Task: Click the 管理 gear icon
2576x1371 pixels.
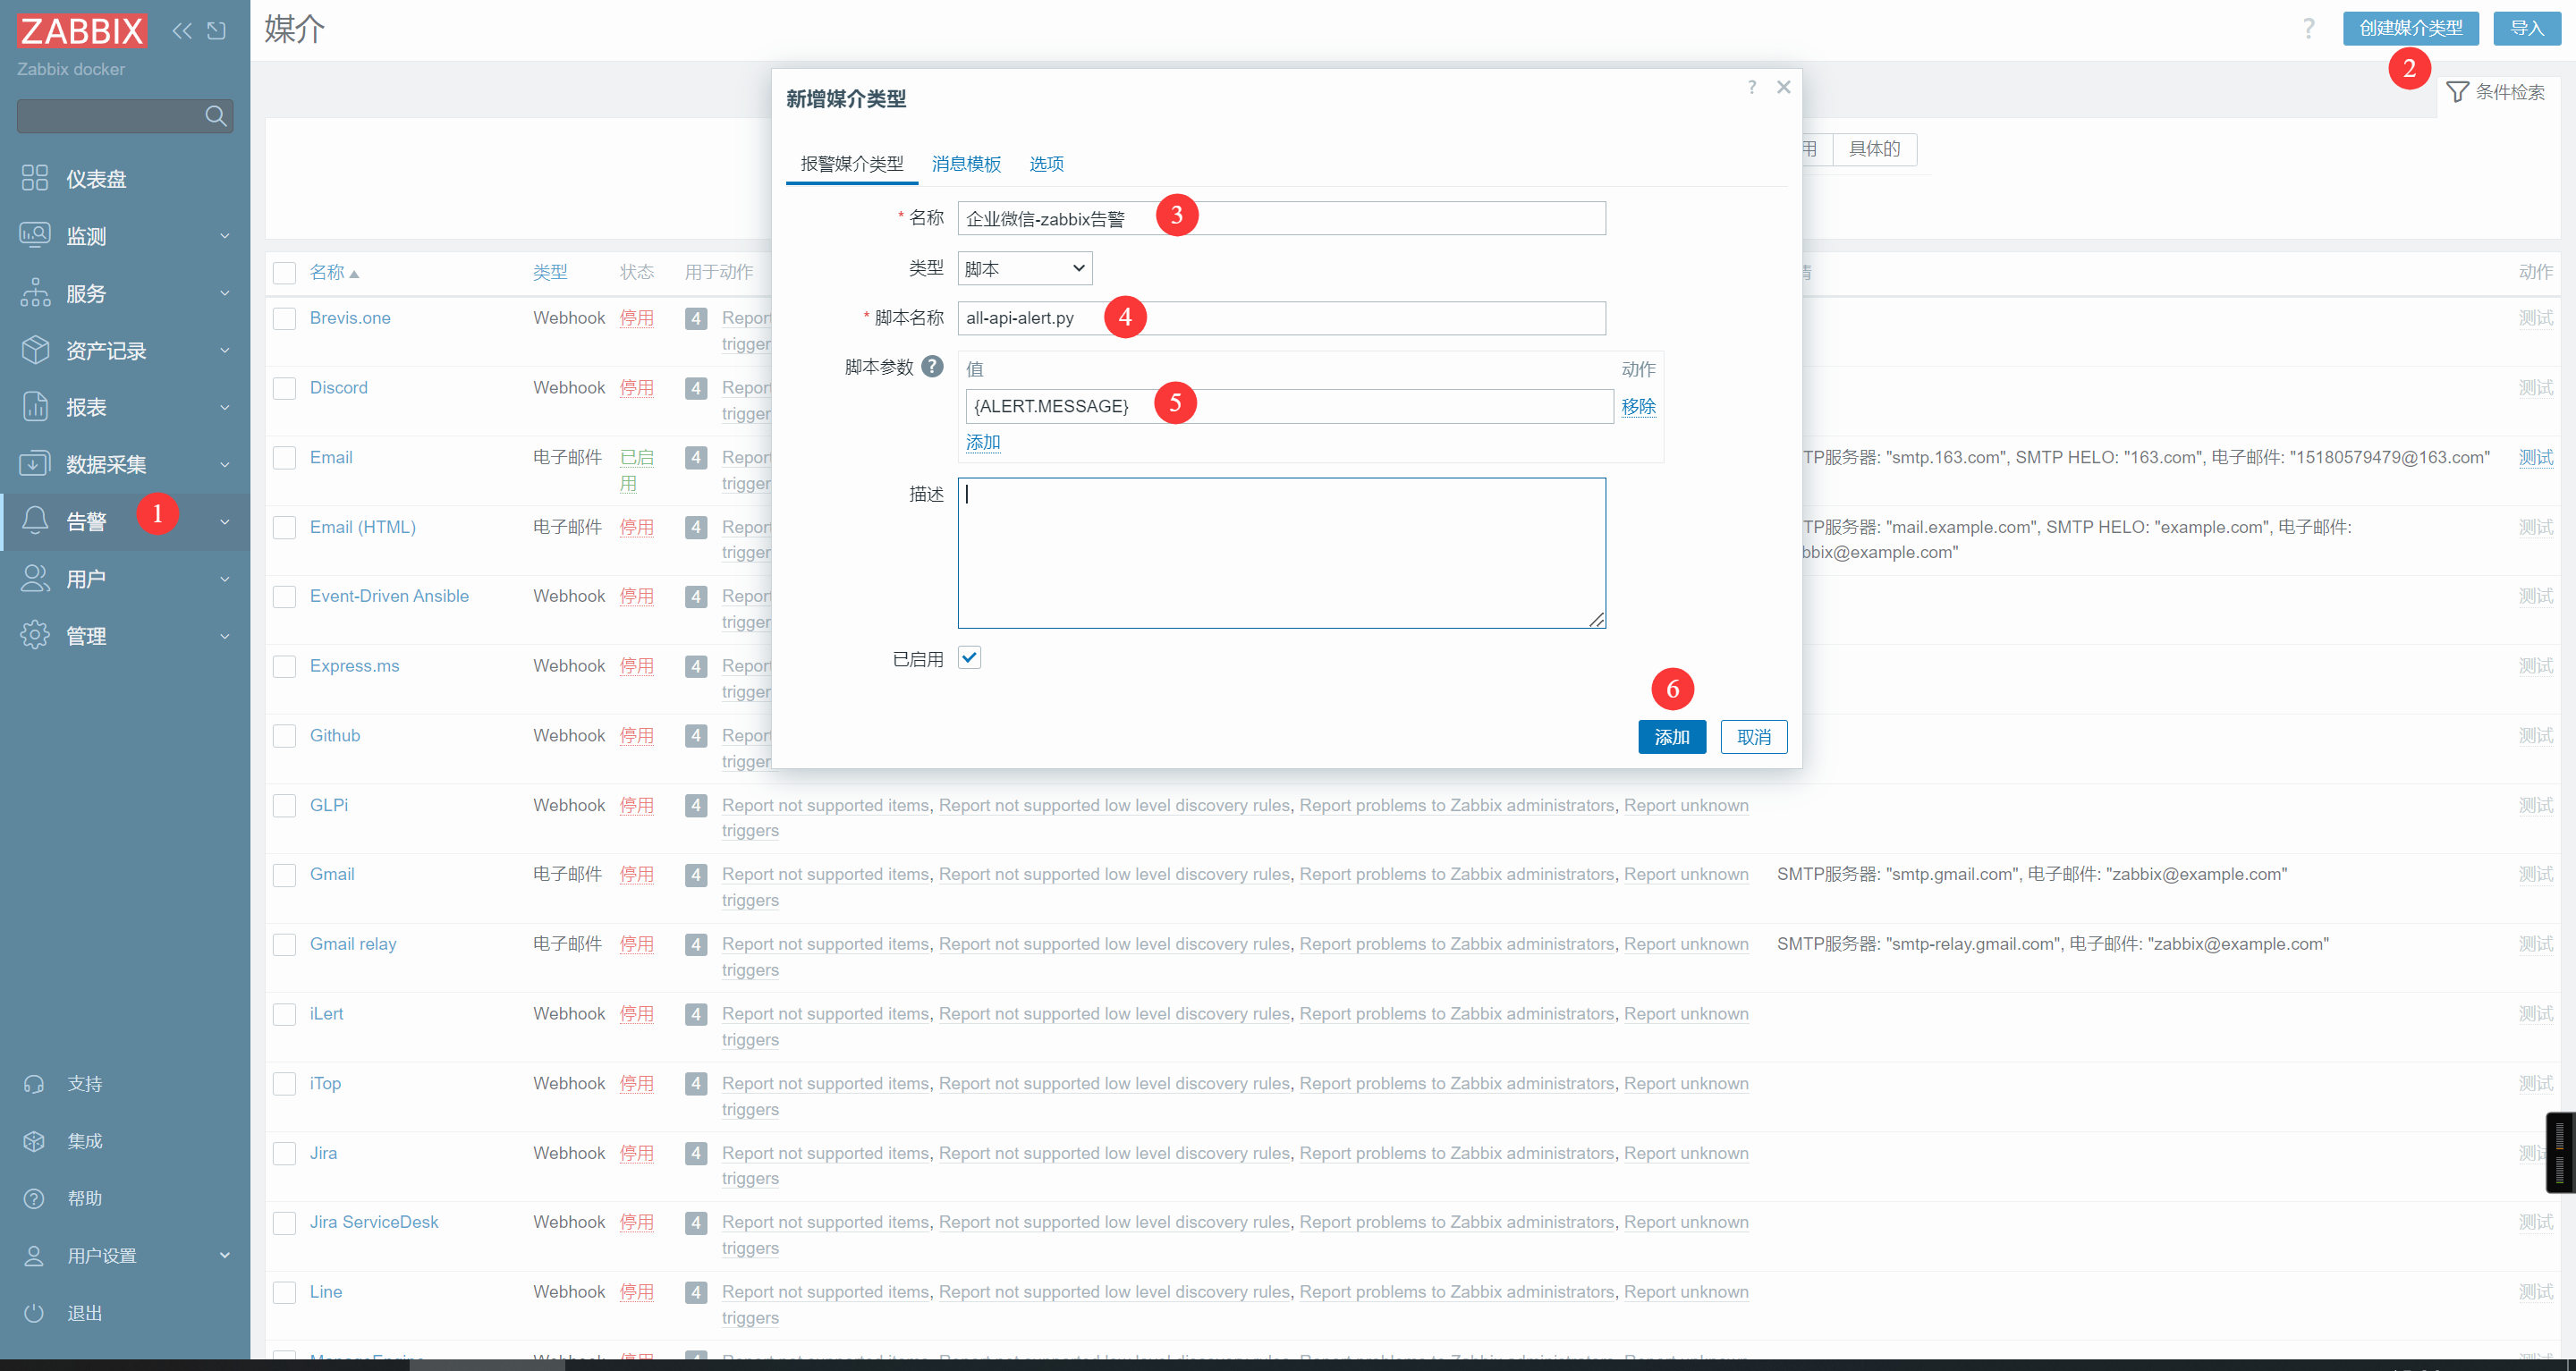Action: tap(35, 635)
